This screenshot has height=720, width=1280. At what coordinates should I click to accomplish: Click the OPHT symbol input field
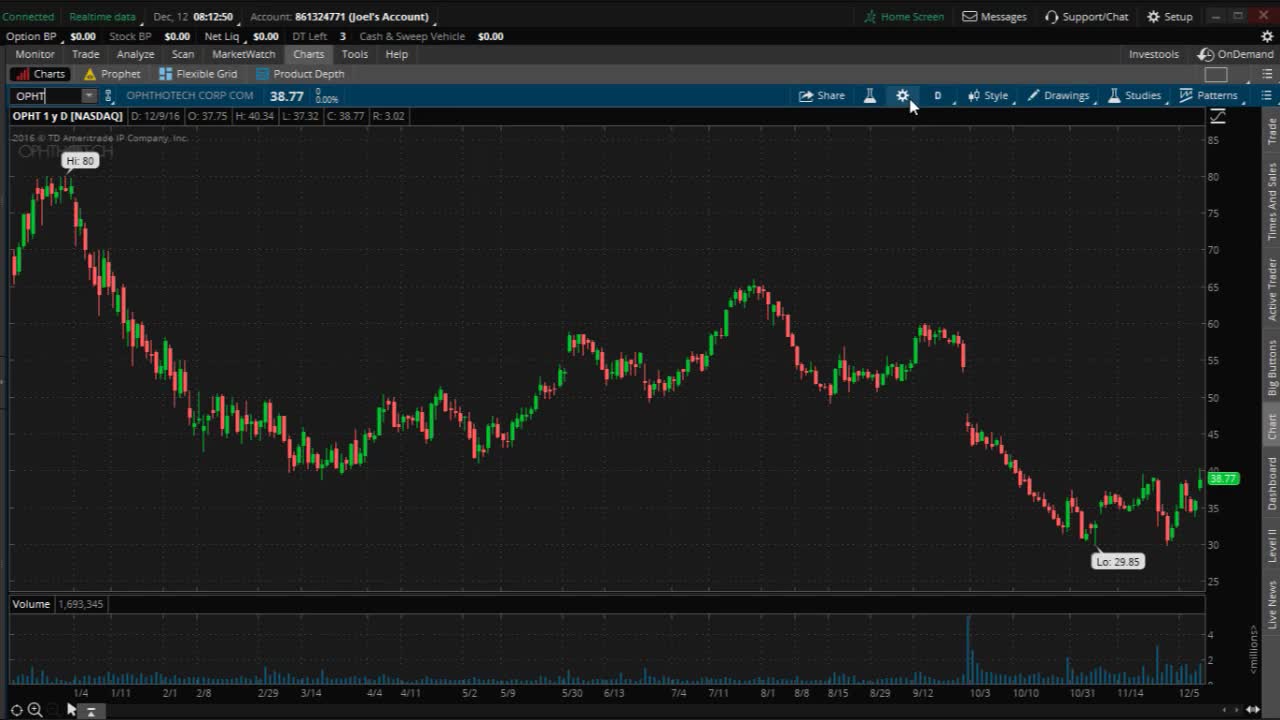click(x=47, y=96)
